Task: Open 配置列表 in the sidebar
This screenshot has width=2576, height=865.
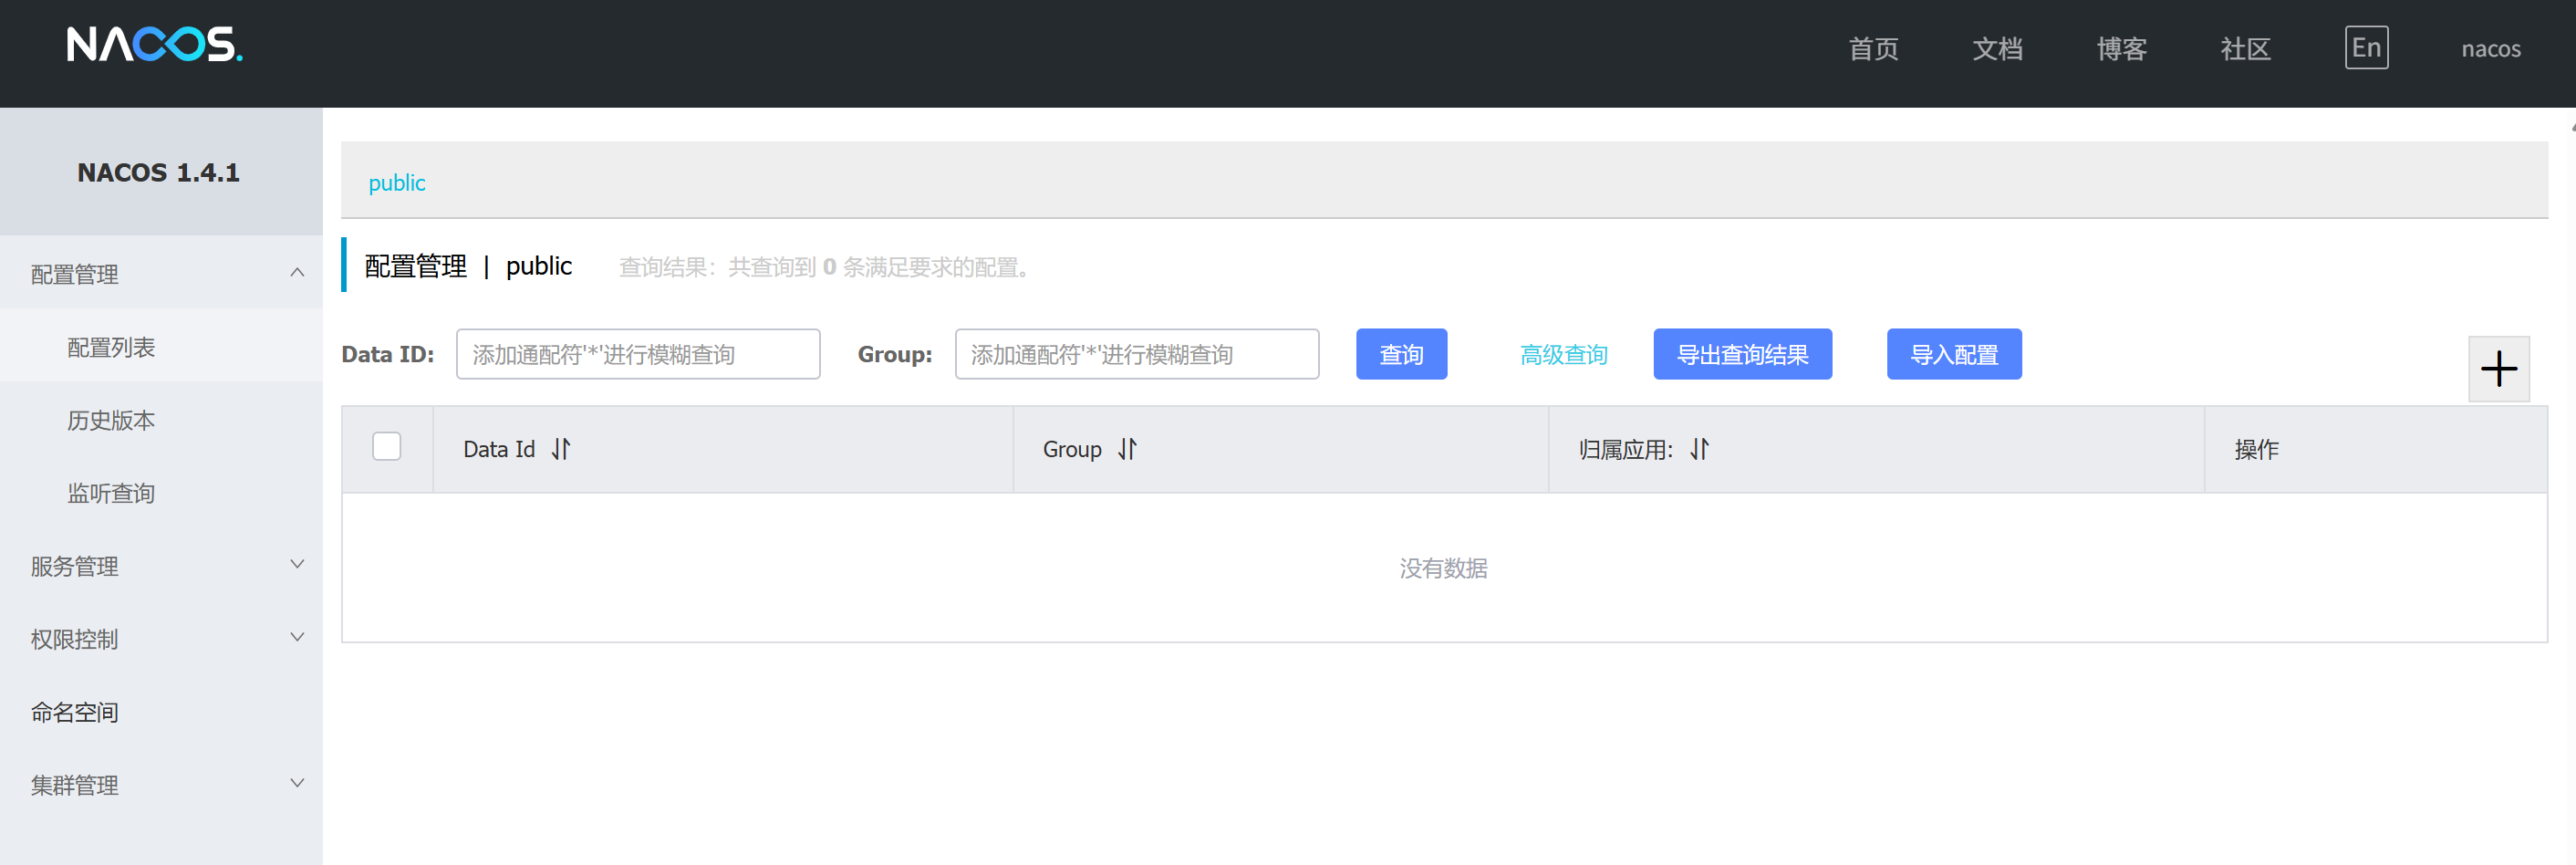Action: coord(161,346)
